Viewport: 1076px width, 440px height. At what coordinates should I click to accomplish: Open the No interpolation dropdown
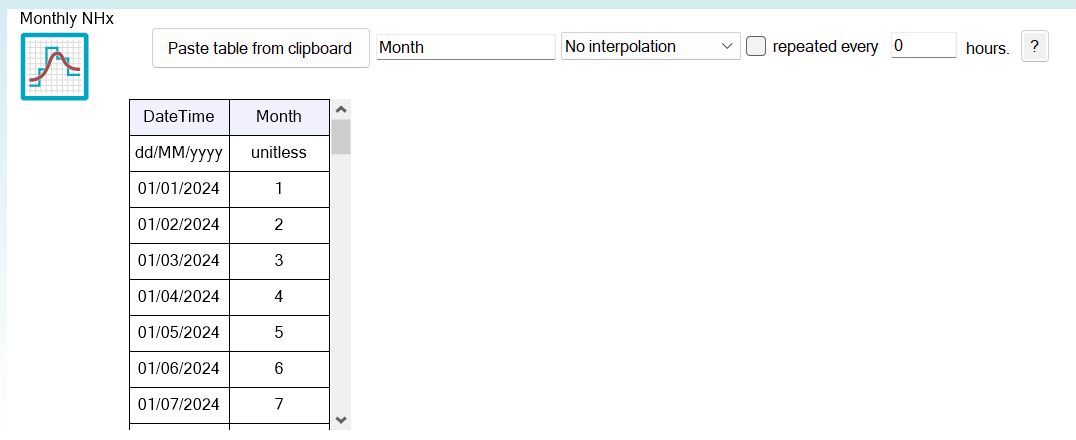pos(650,47)
